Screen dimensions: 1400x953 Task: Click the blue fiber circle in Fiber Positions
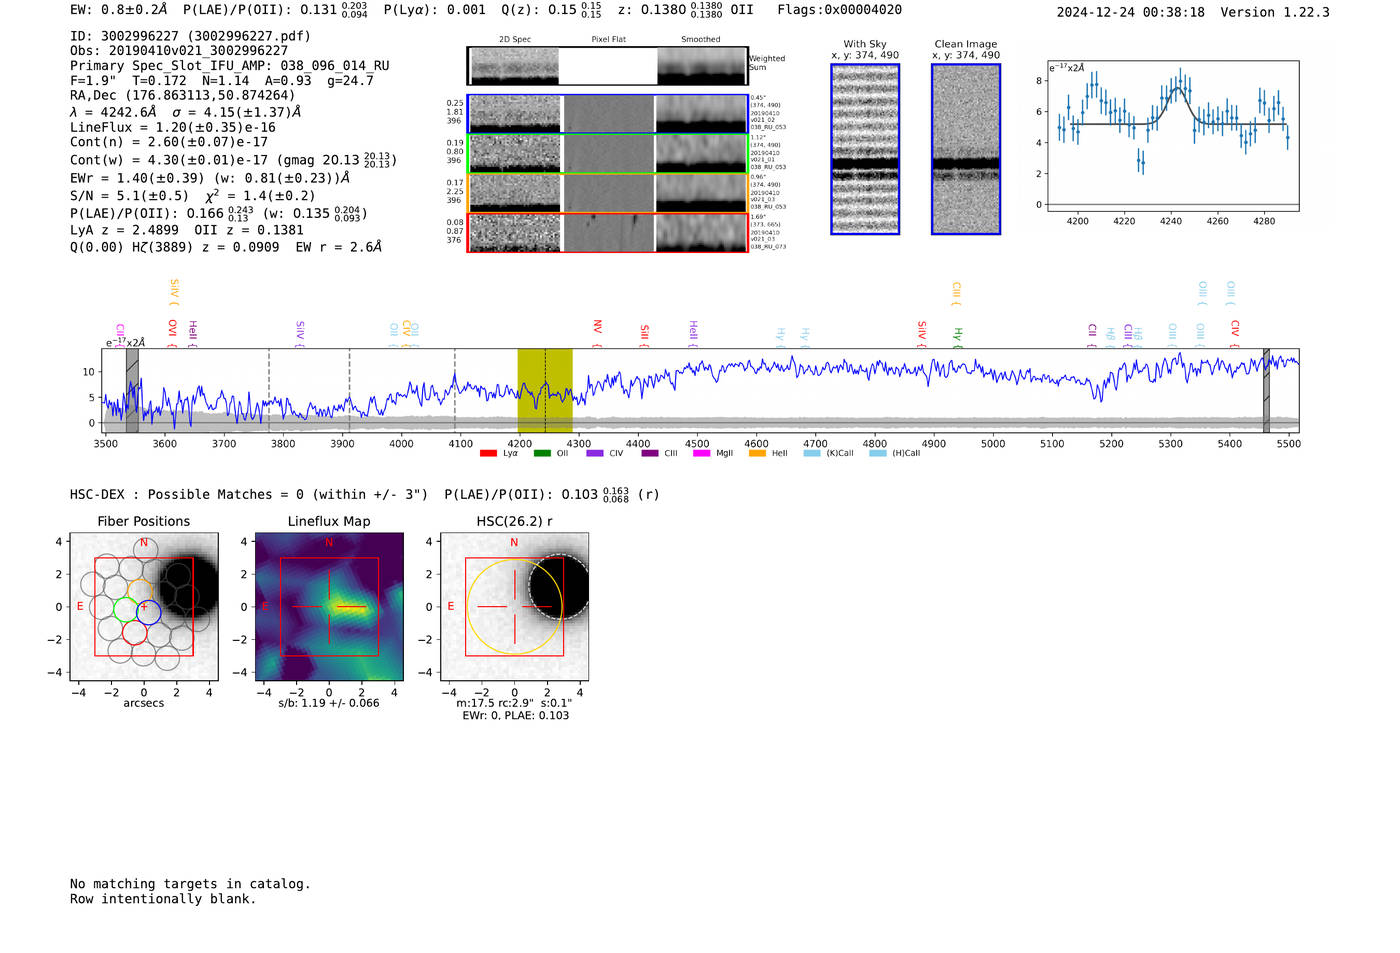pyautogui.click(x=149, y=612)
